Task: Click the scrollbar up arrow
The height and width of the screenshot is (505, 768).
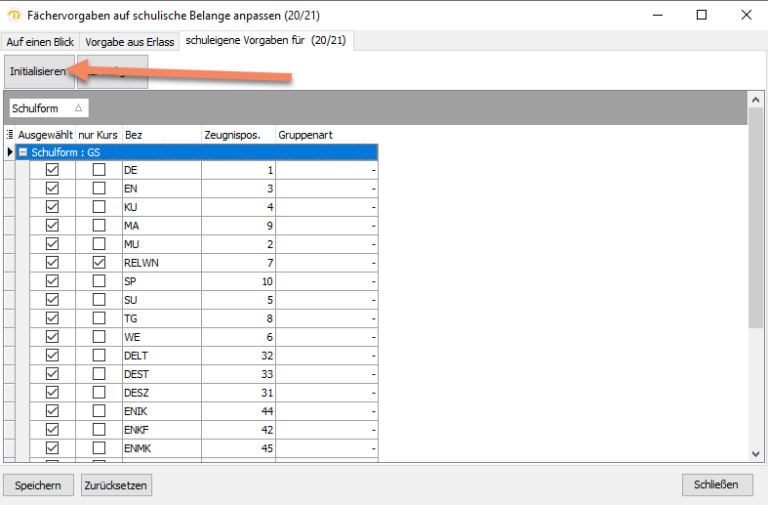Action: coord(756,100)
